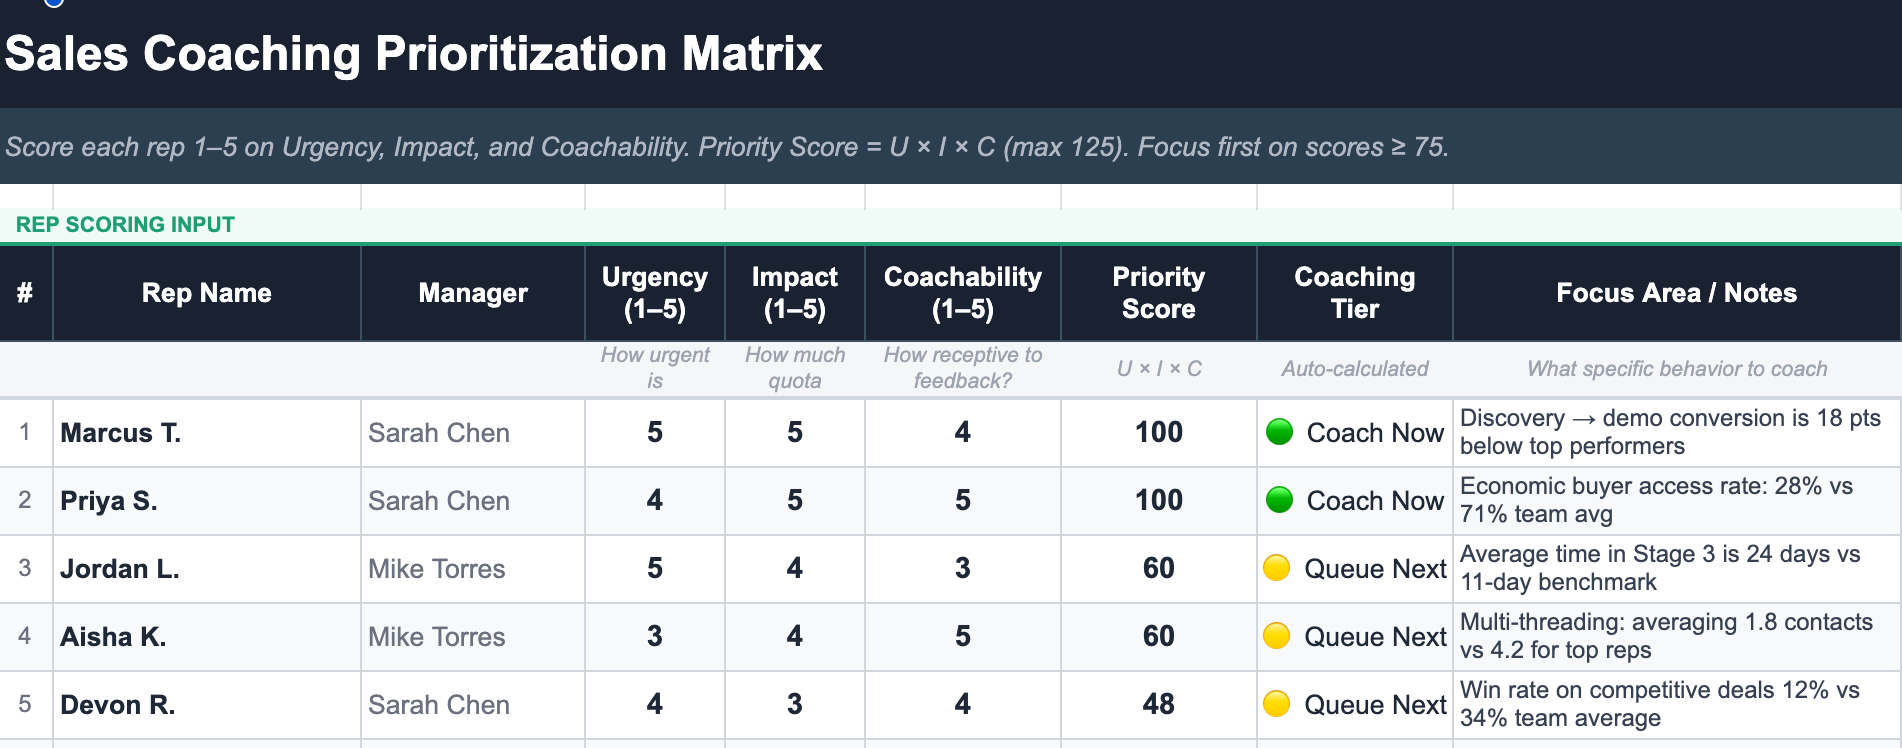The height and width of the screenshot is (748, 1902).
Task: Select Jordan L.'s coachability value 3
Action: (x=963, y=569)
